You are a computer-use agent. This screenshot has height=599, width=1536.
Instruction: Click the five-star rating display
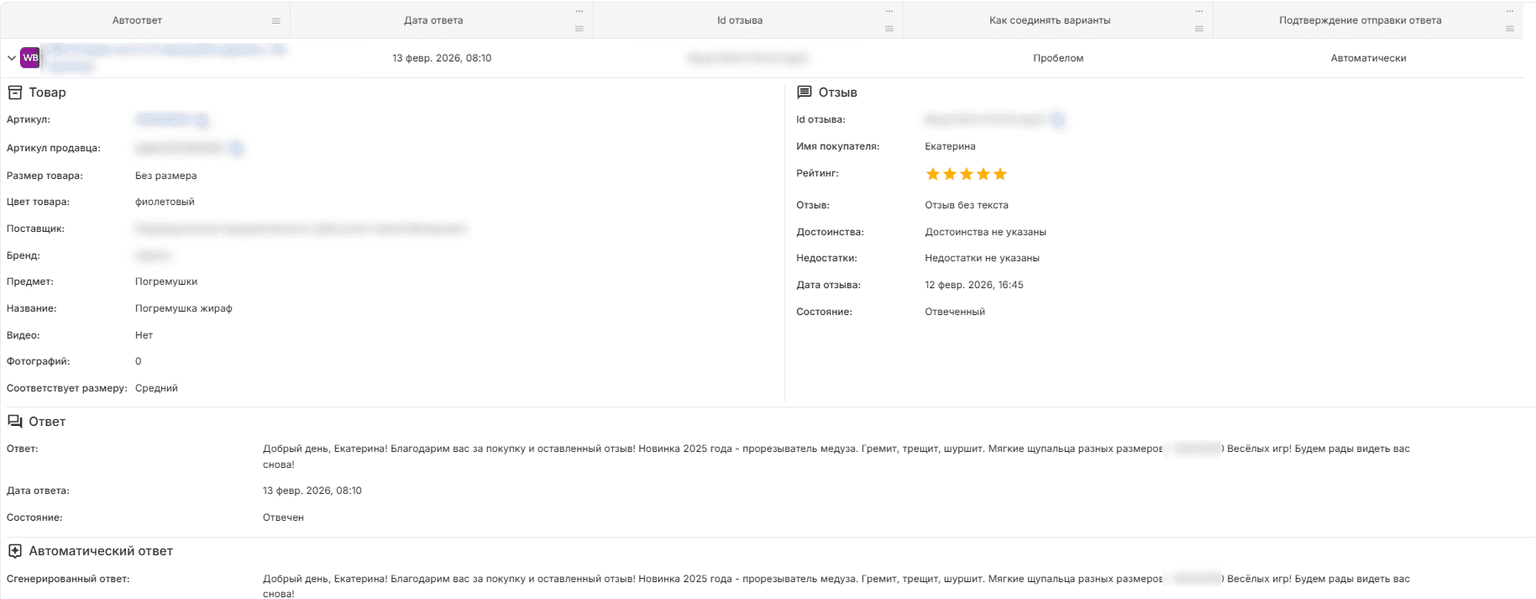966,174
